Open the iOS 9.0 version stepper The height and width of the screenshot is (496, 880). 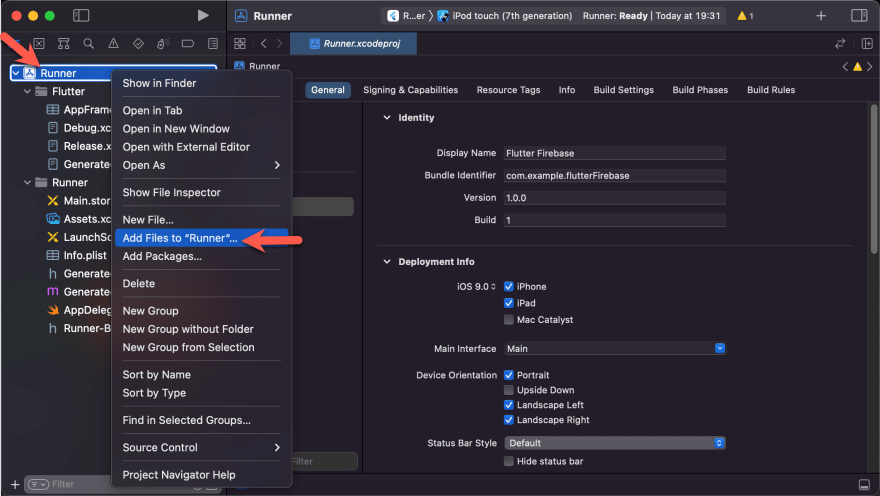[x=476, y=286]
